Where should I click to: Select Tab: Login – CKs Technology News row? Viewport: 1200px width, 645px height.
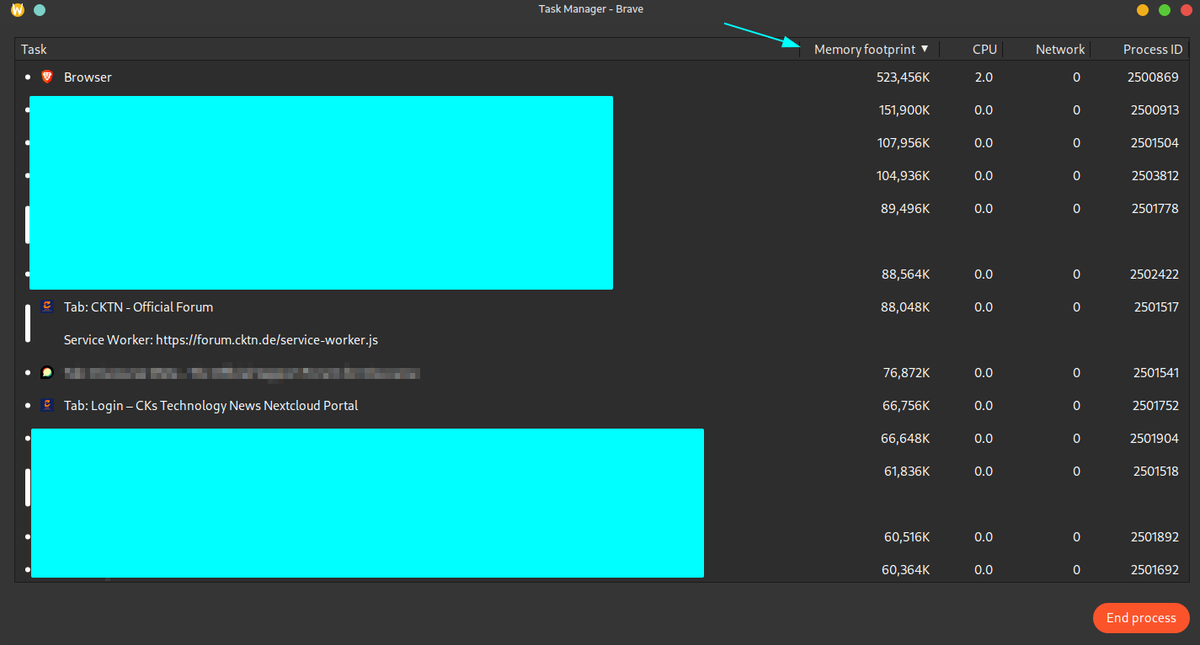[x=600, y=405]
